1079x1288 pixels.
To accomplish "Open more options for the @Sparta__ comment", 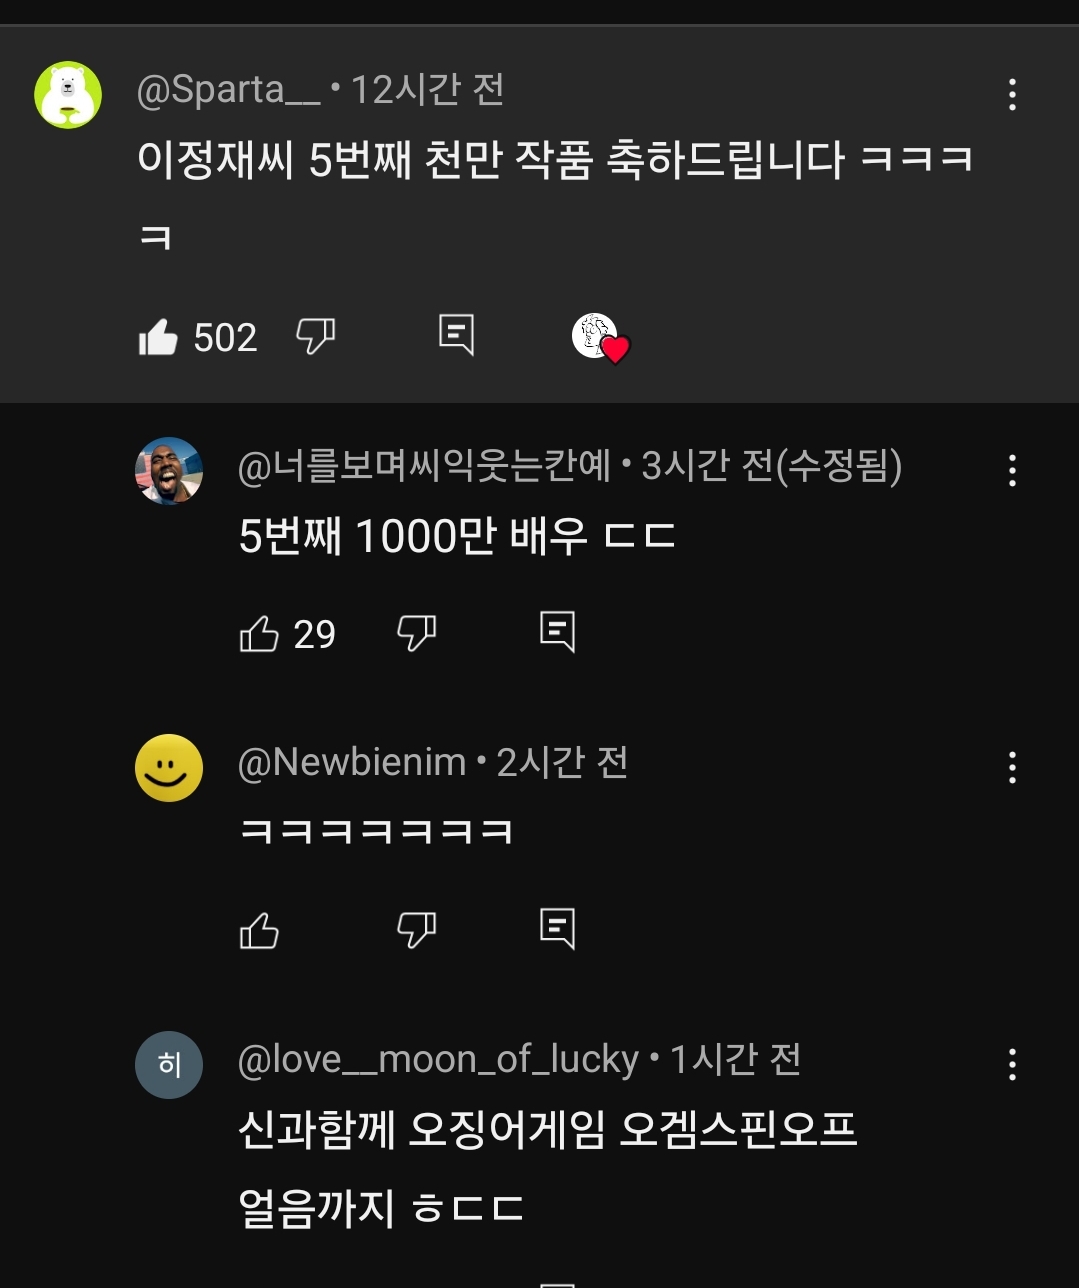I will click(1012, 94).
